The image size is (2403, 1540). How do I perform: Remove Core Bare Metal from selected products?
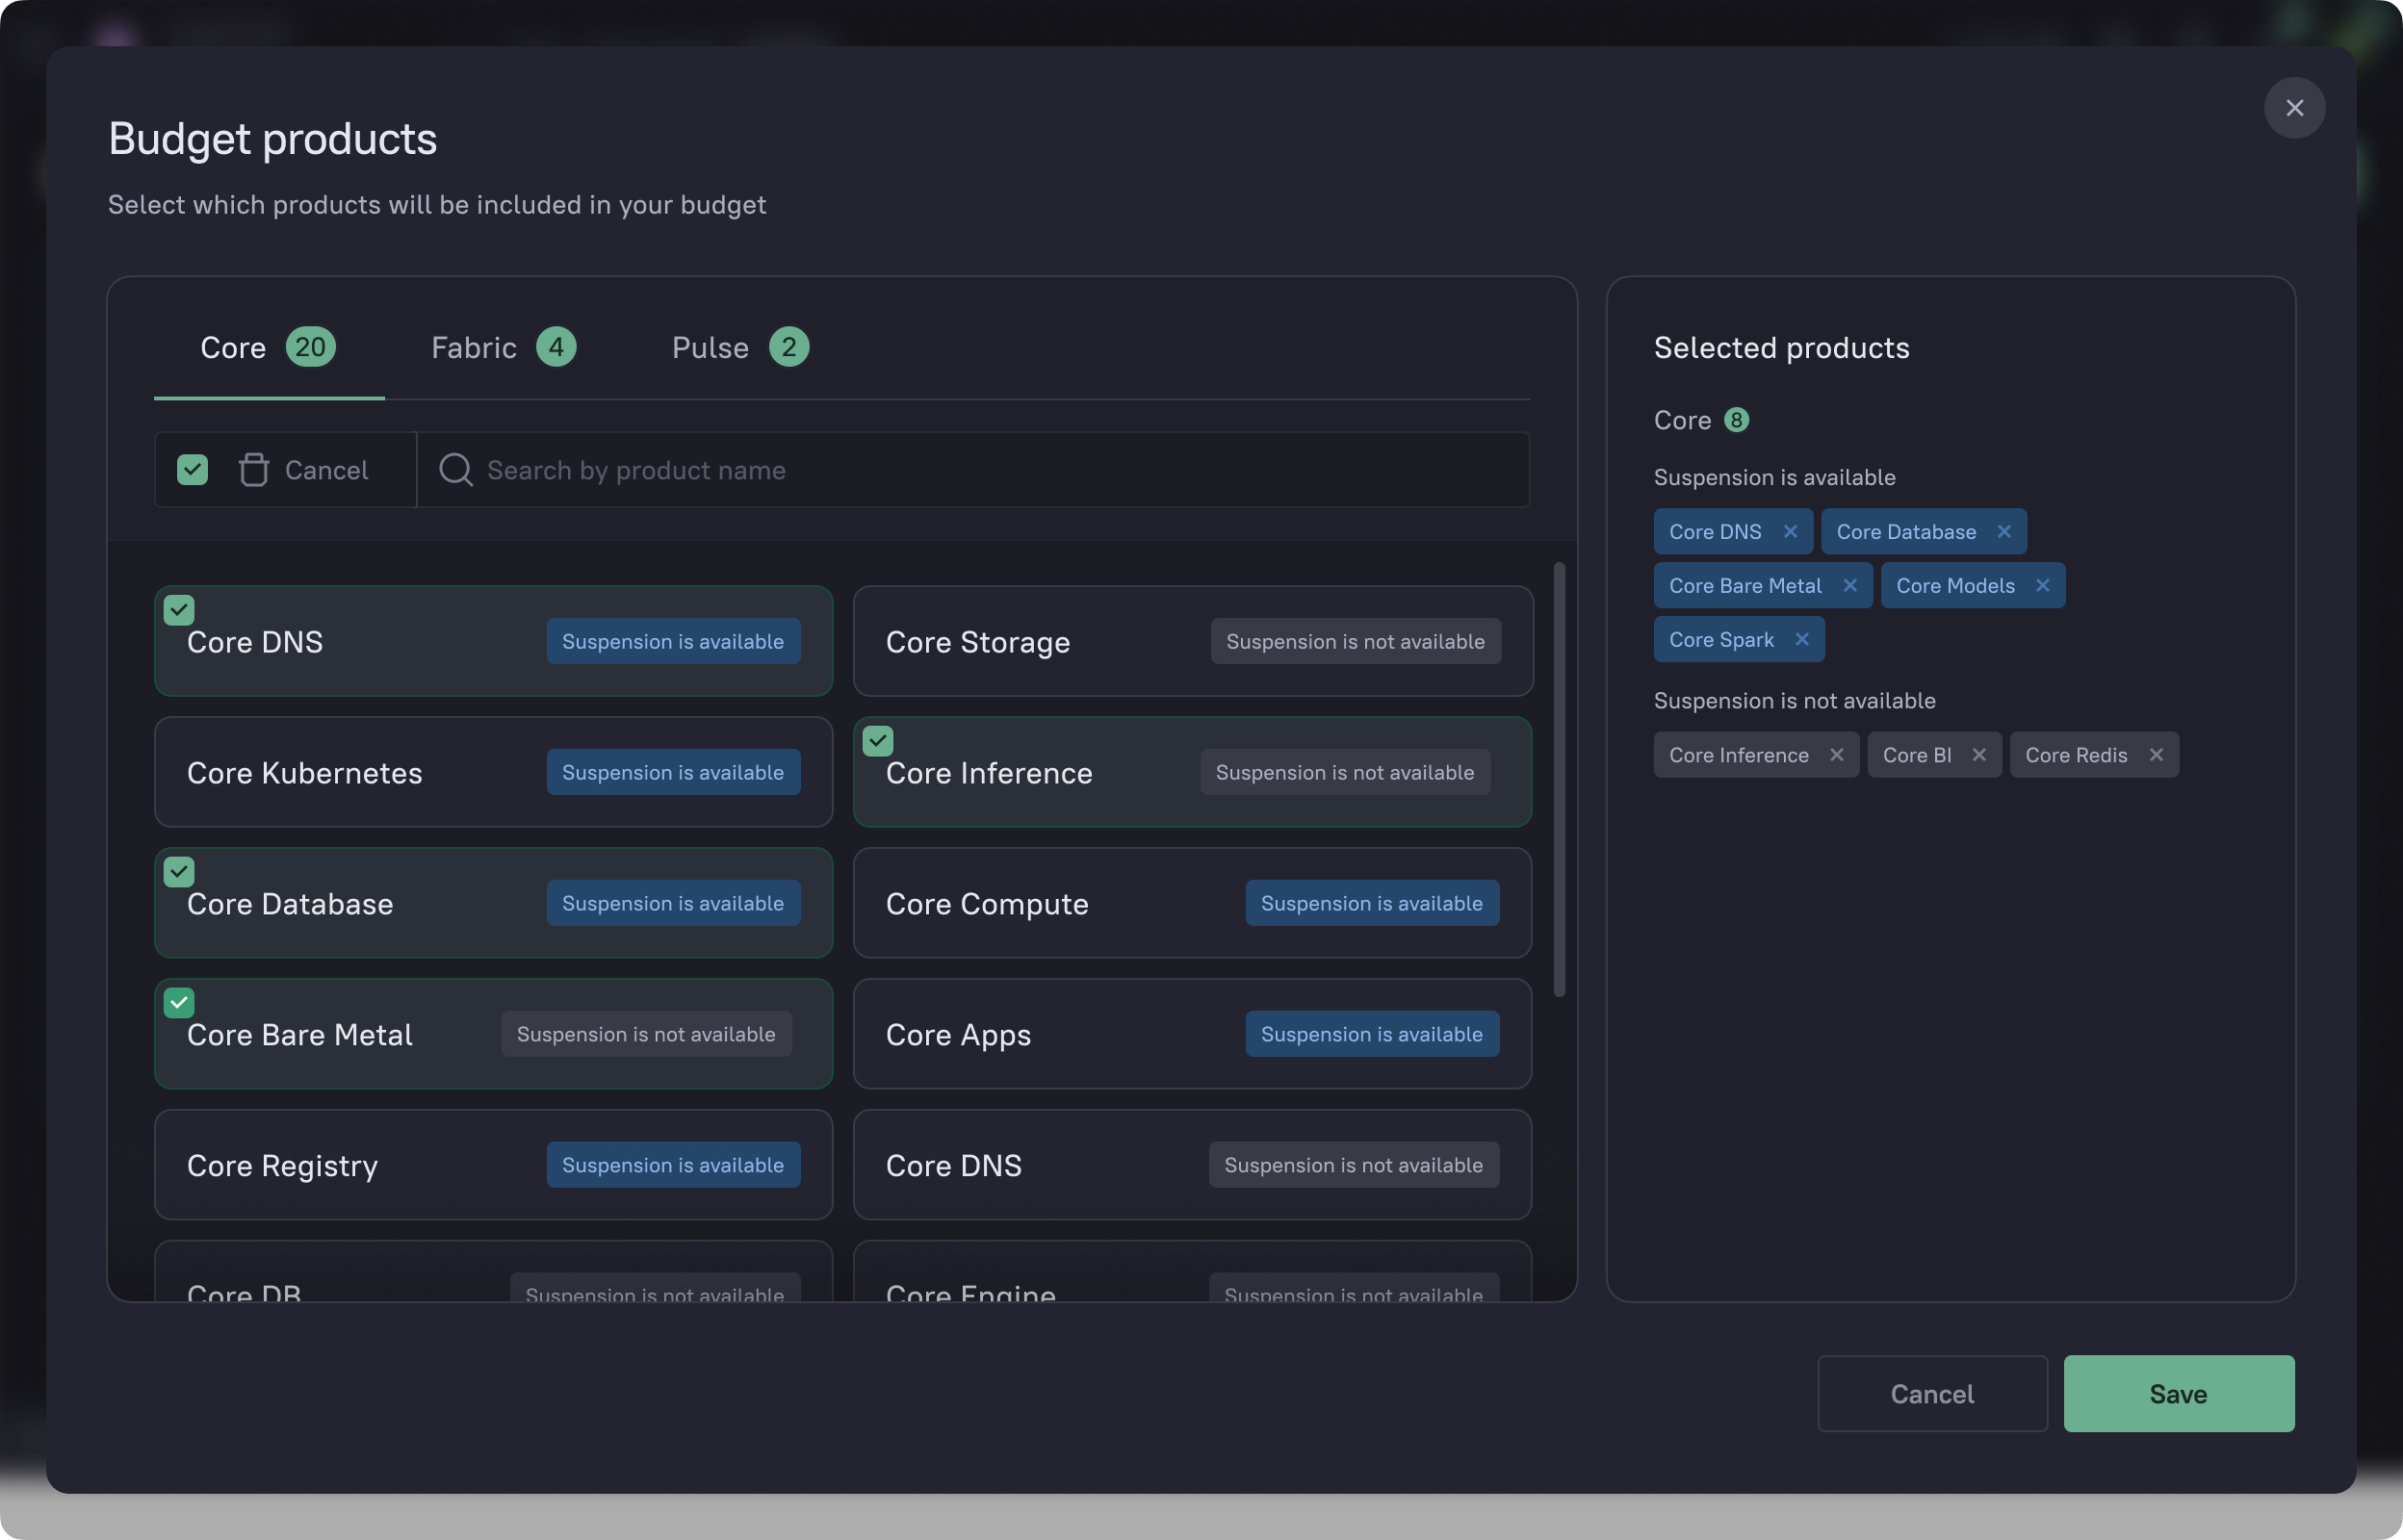pos(1850,585)
